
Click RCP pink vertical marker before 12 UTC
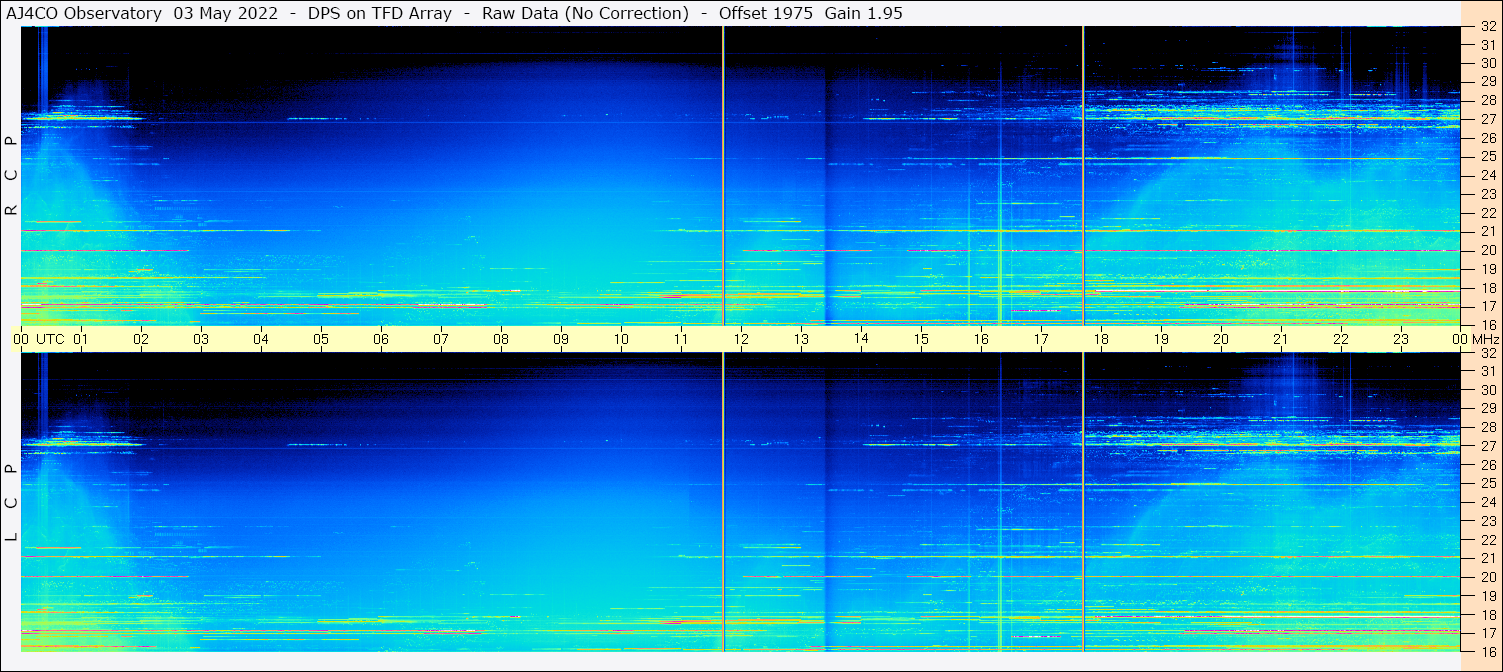tap(723, 176)
